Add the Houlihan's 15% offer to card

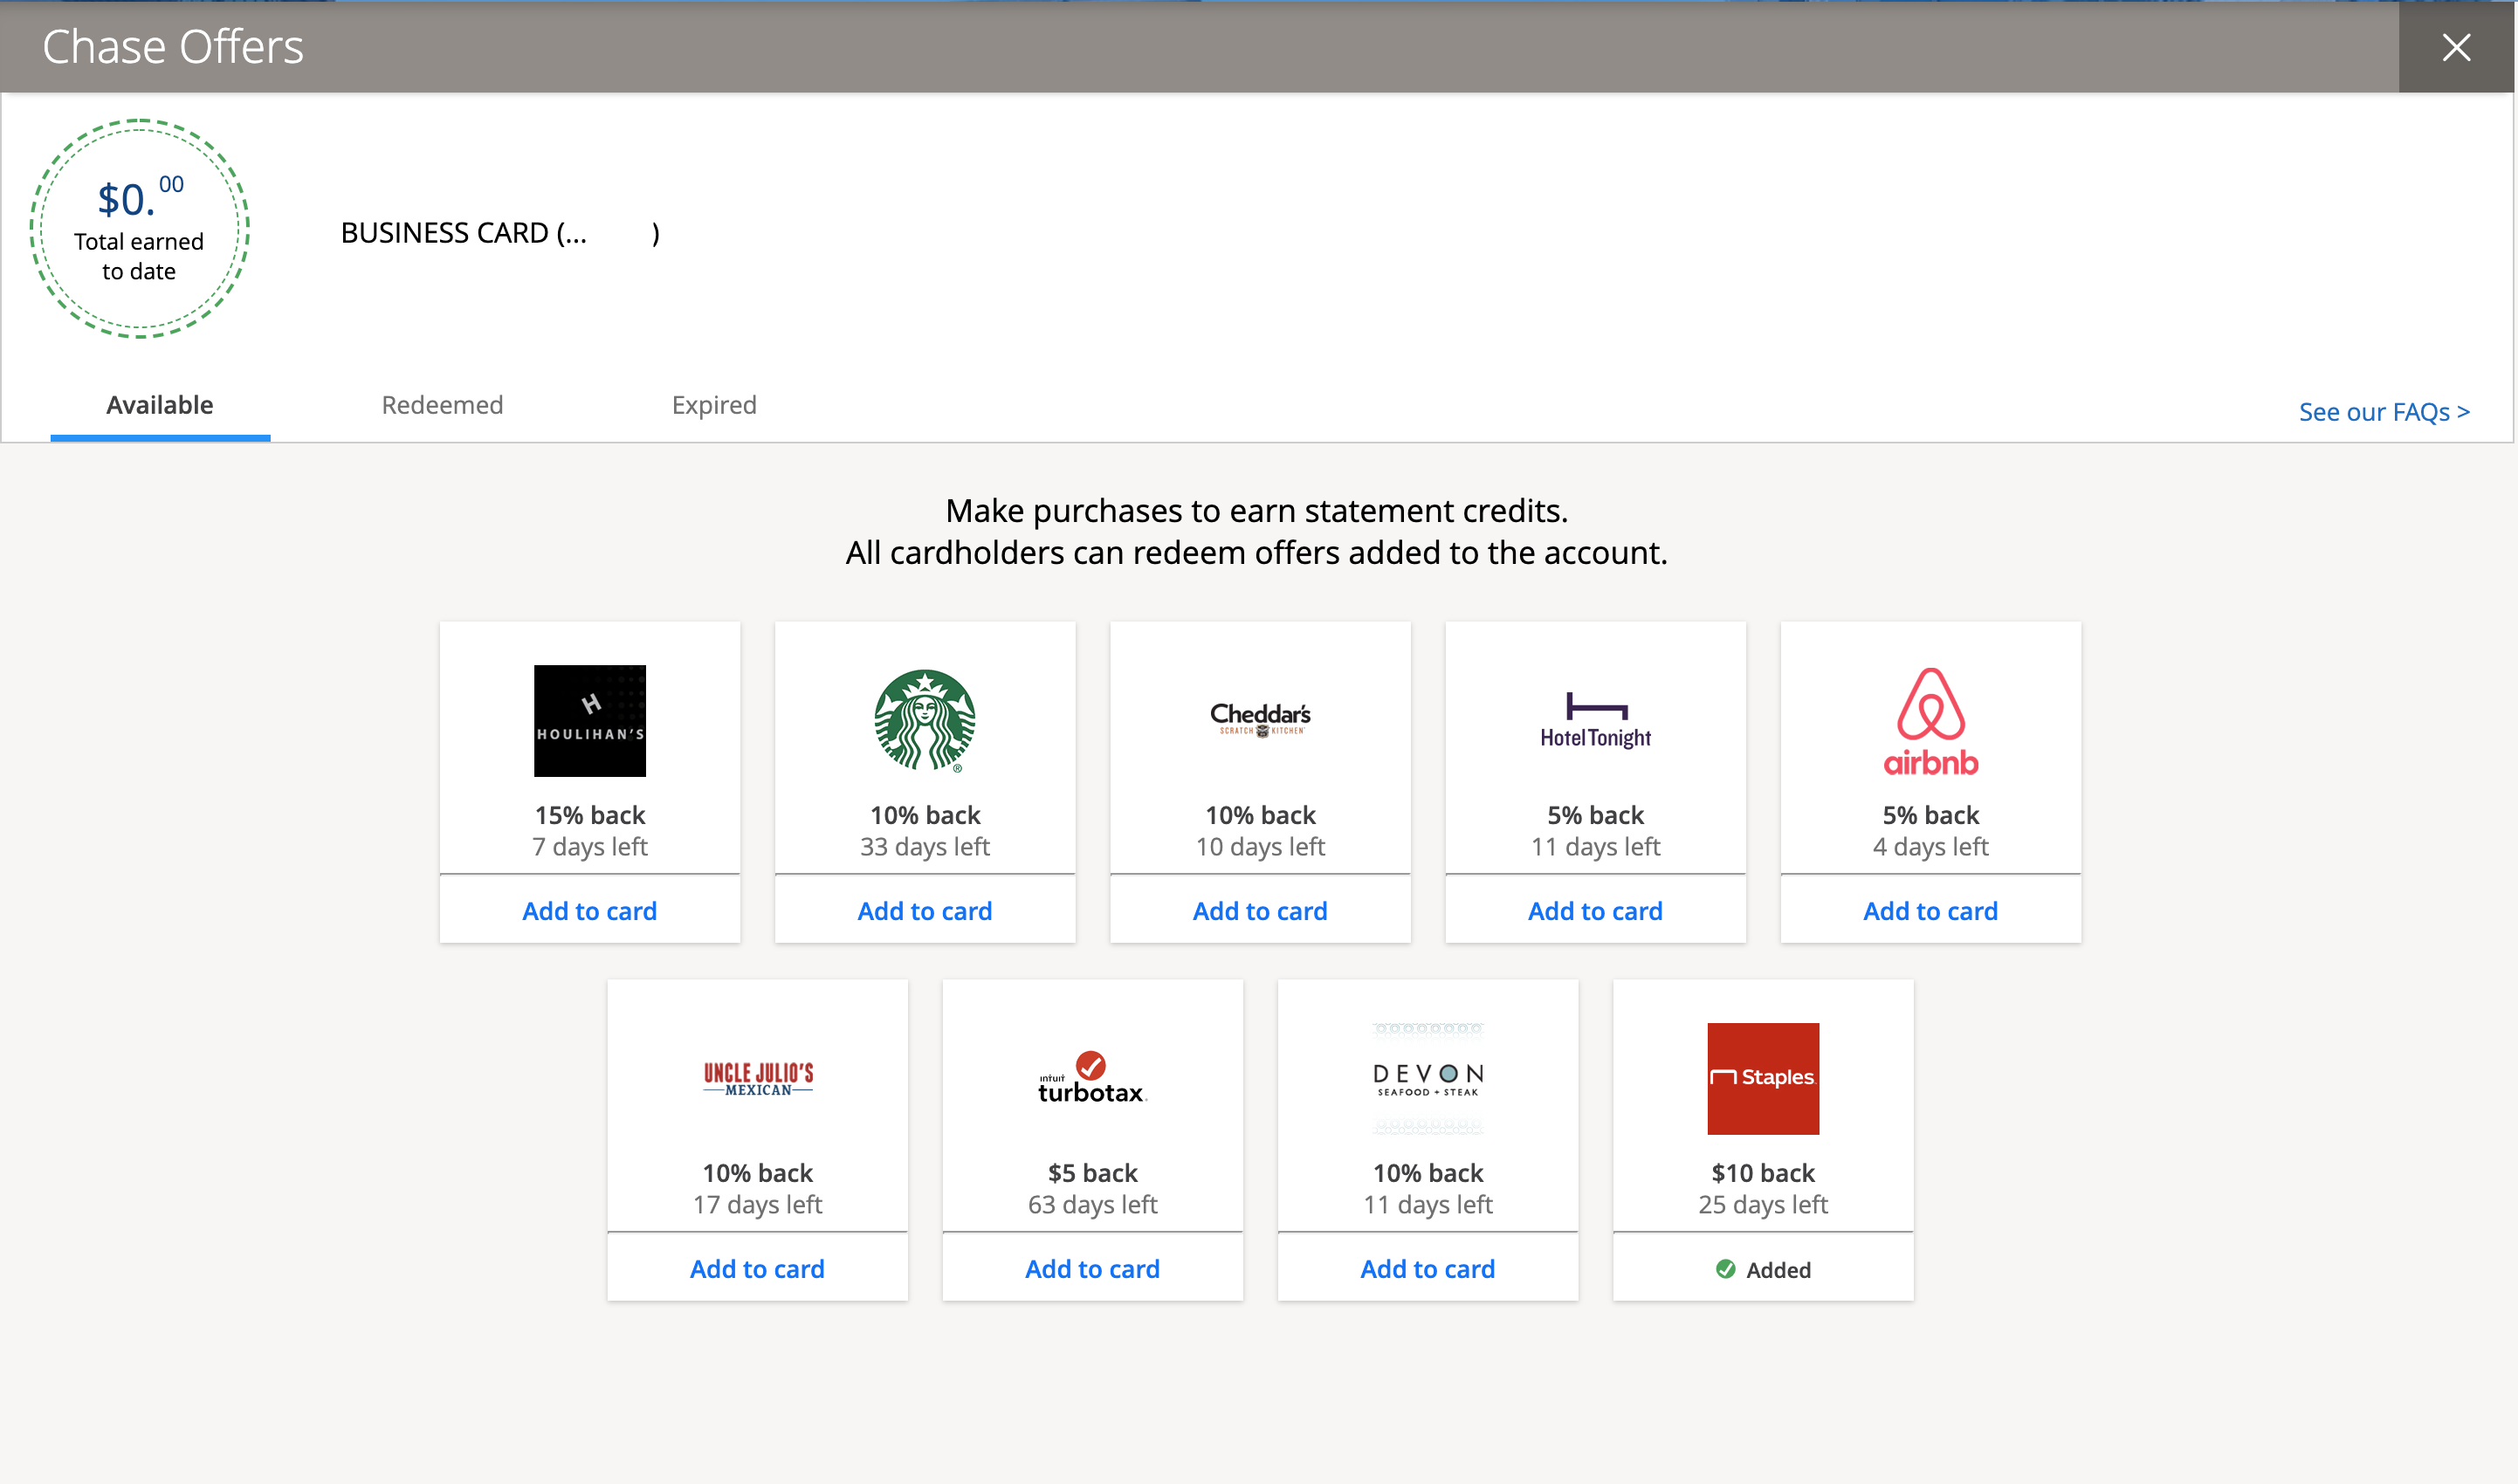pyautogui.click(x=590, y=911)
